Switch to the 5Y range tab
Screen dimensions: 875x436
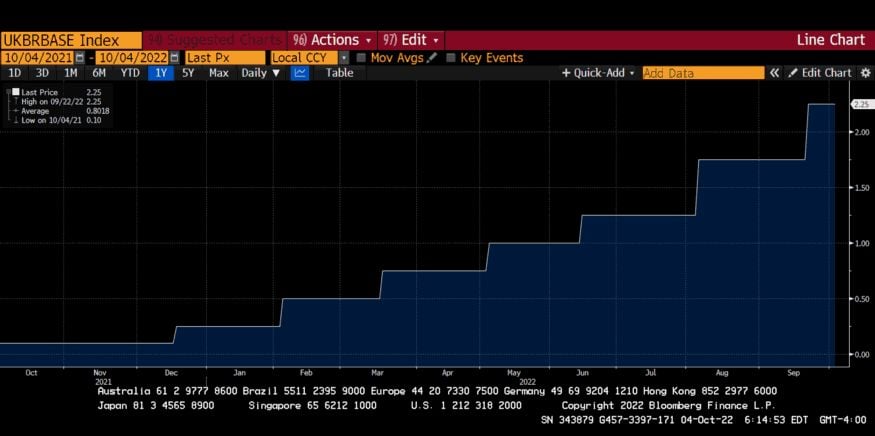(x=188, y=73)
